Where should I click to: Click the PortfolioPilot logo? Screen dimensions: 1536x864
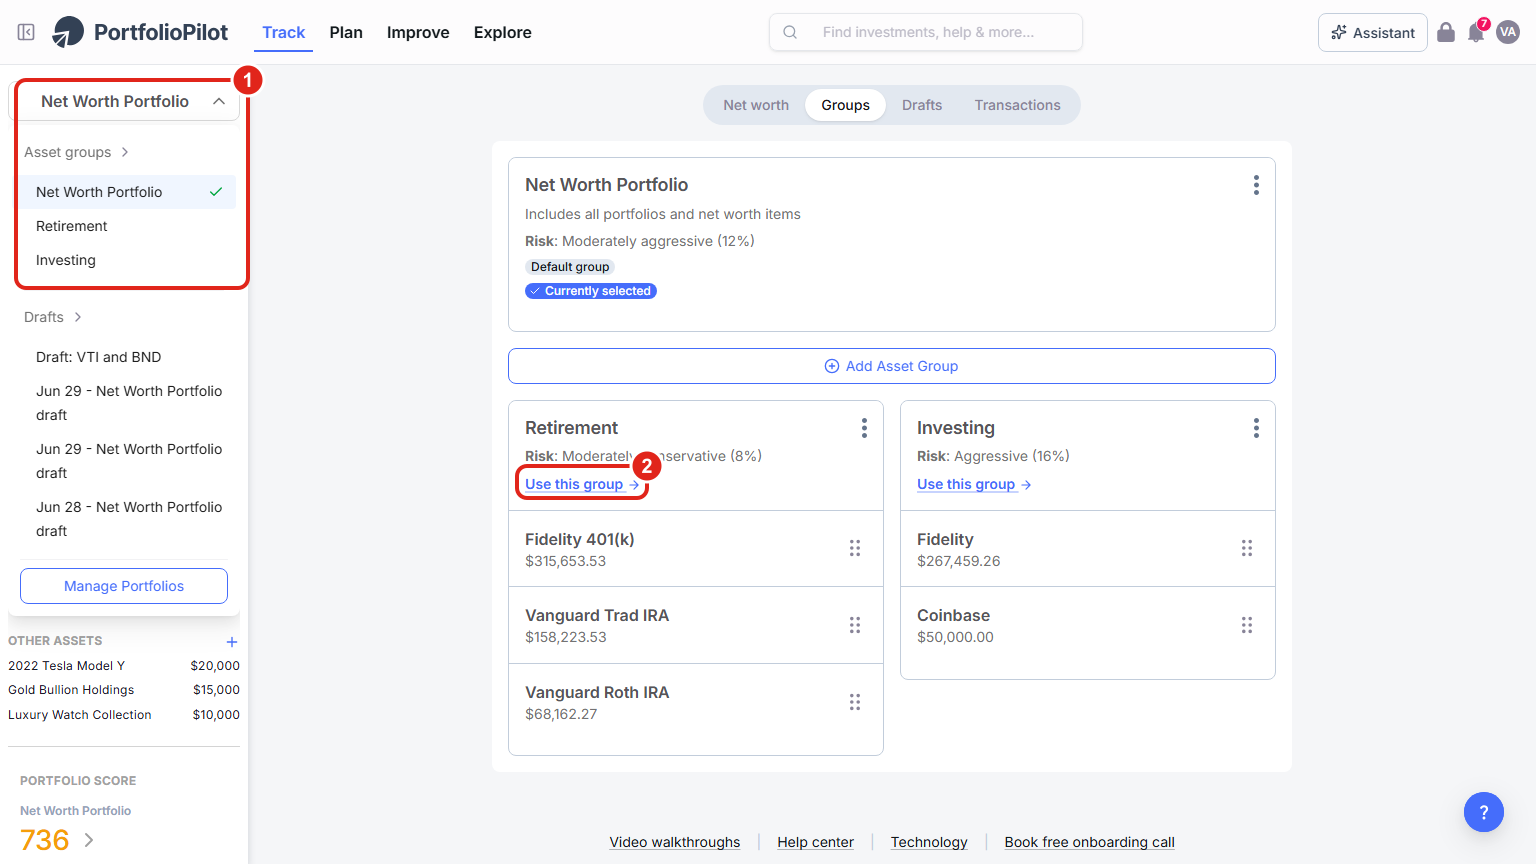140,32
